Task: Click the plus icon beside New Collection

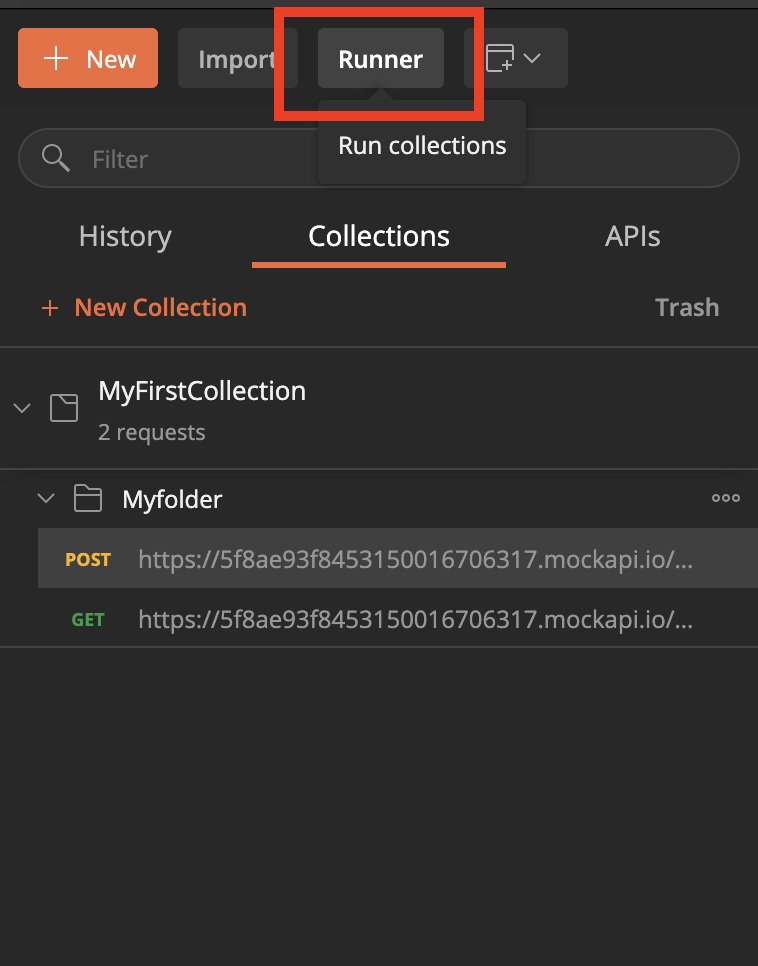Action: point(50,308)
